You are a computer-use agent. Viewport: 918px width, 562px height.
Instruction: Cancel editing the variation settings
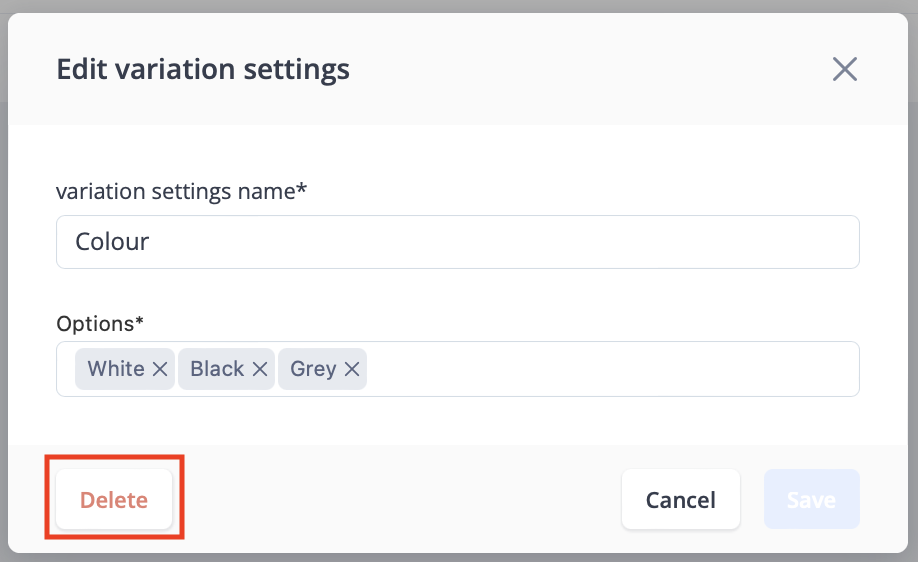click(681, 499)
